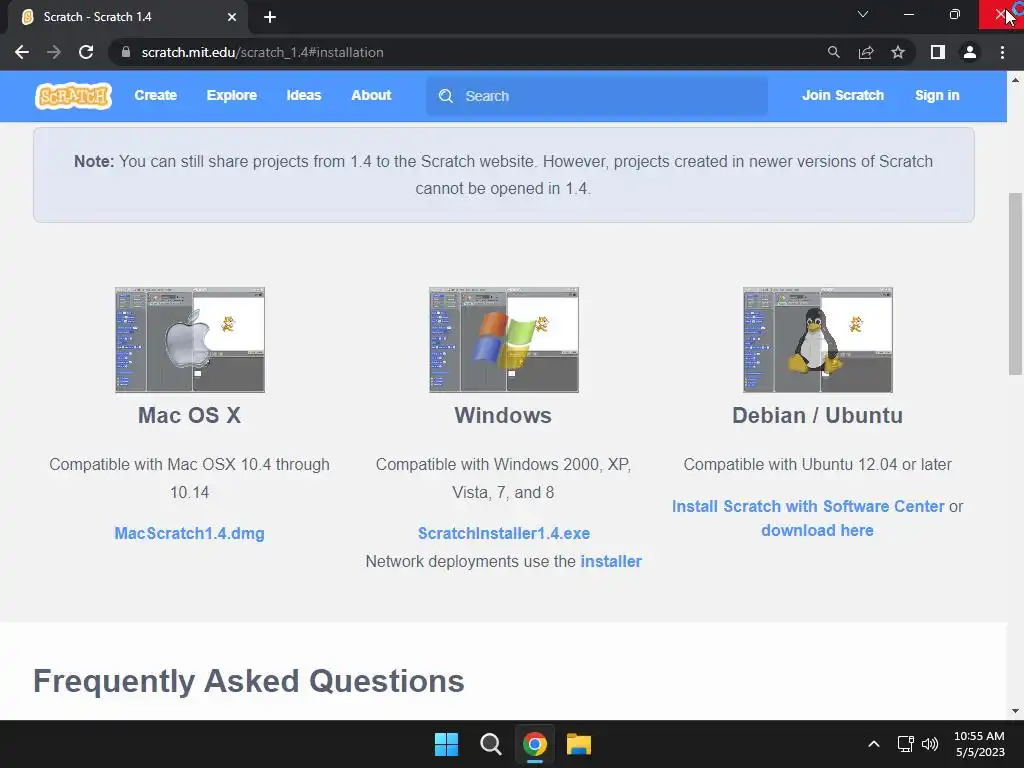Click the browser forward arrow
Screen dimensions: 1024x768
54,52
